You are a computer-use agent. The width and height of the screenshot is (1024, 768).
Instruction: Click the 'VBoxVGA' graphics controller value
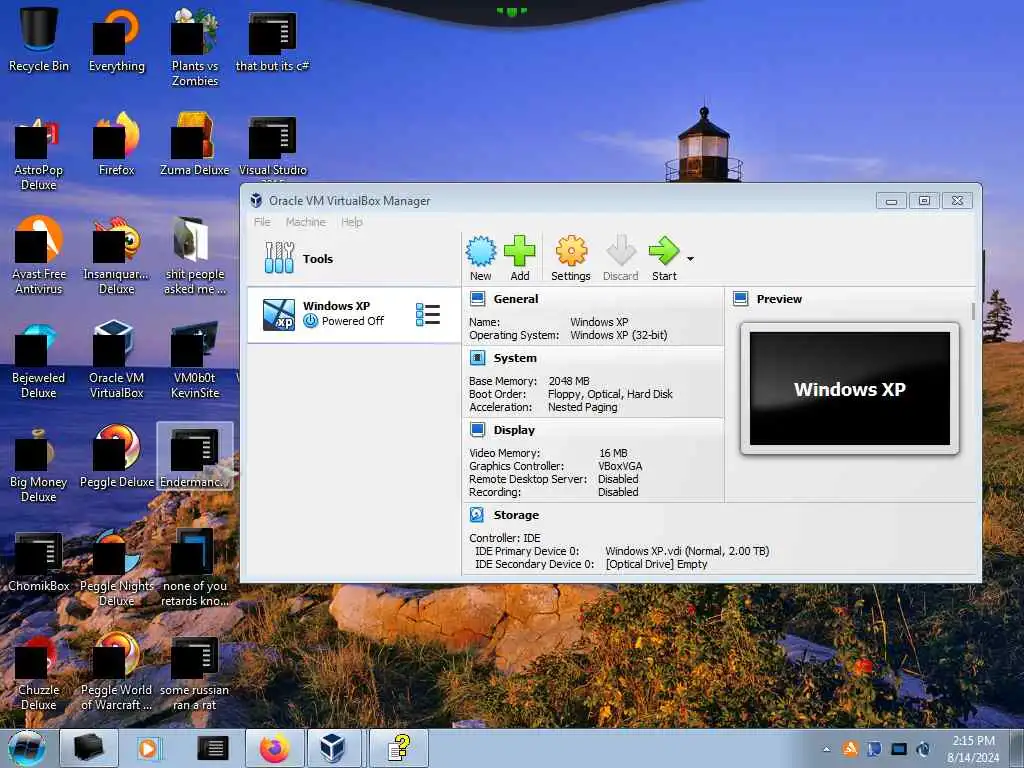pyautogui.click(x=620, y=466)
